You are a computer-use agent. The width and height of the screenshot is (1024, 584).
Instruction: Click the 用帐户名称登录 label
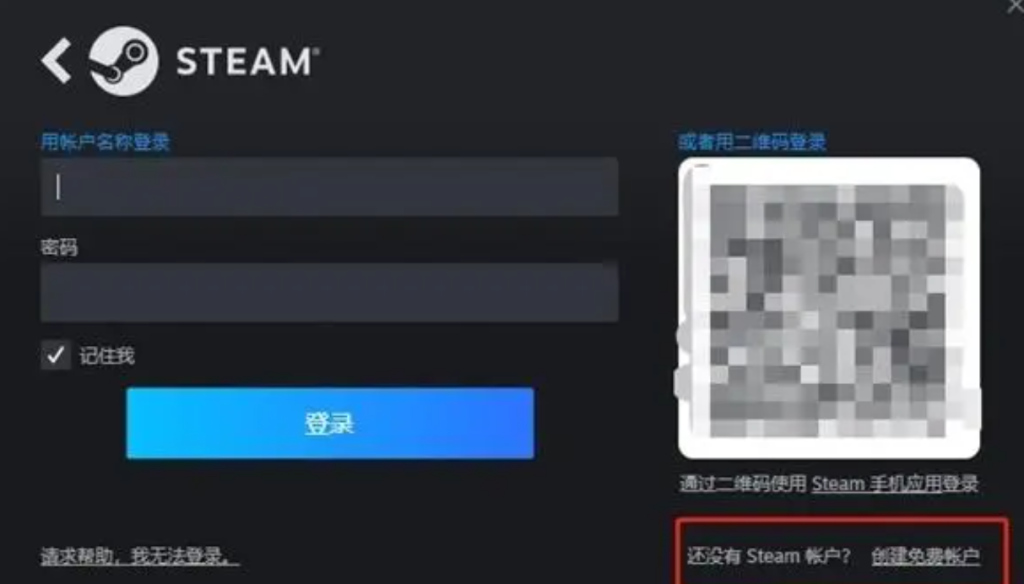[105, 141]
